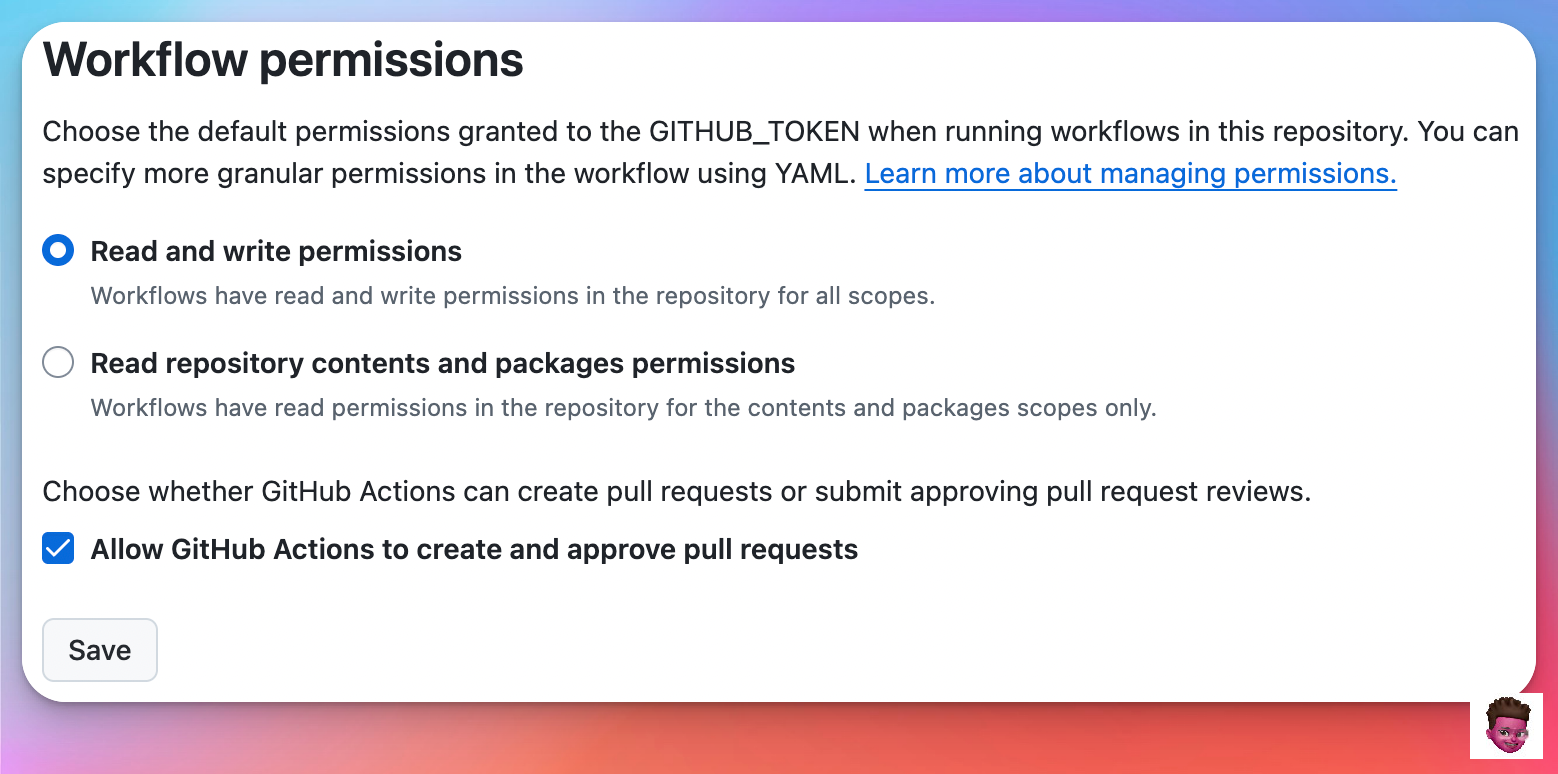
Task: Click the Save button
Action: 100,650
